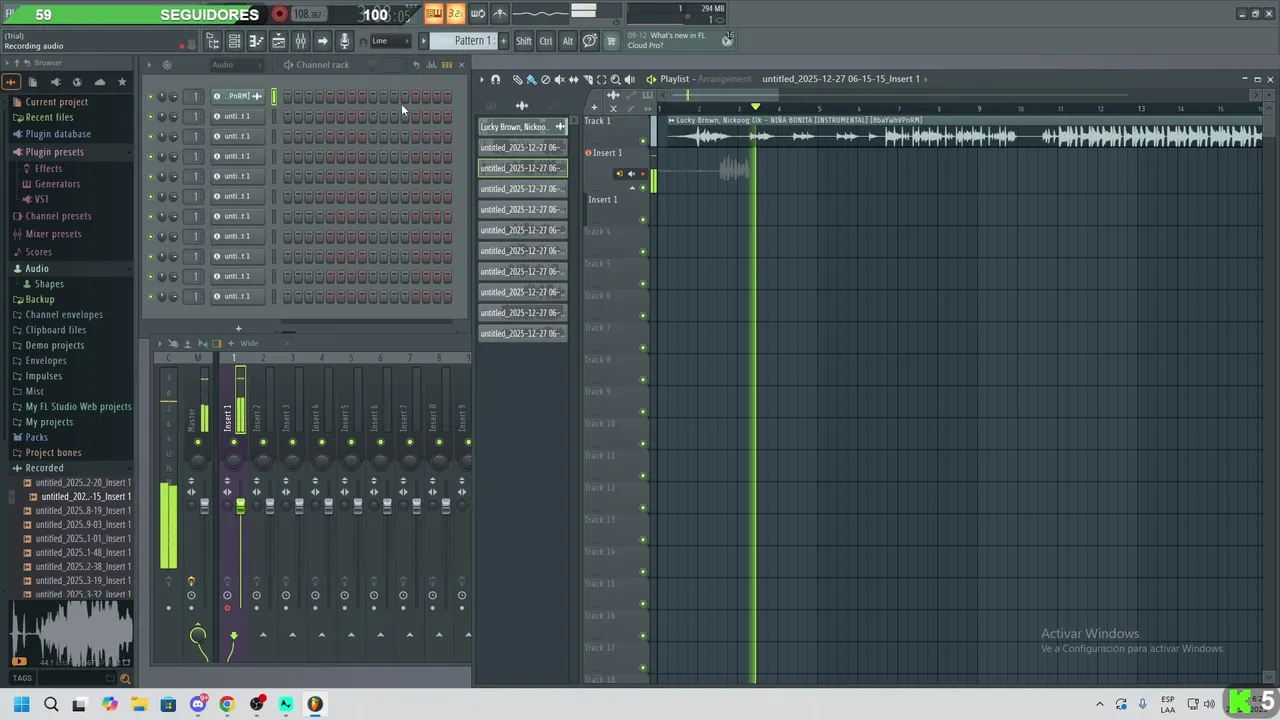Toggle mute LED of PnRM channel

150,97
